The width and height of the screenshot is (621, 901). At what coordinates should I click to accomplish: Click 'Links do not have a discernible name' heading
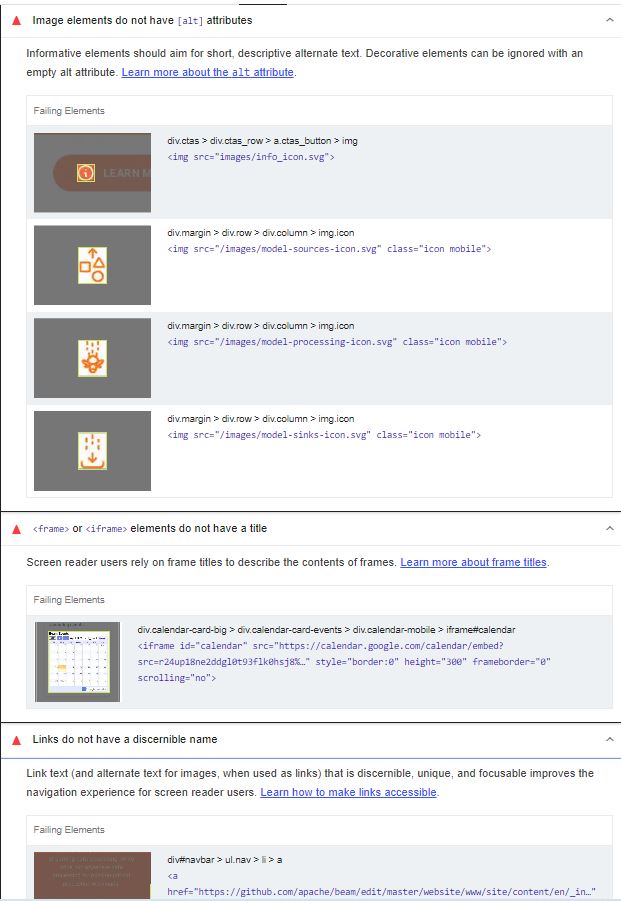125,739
